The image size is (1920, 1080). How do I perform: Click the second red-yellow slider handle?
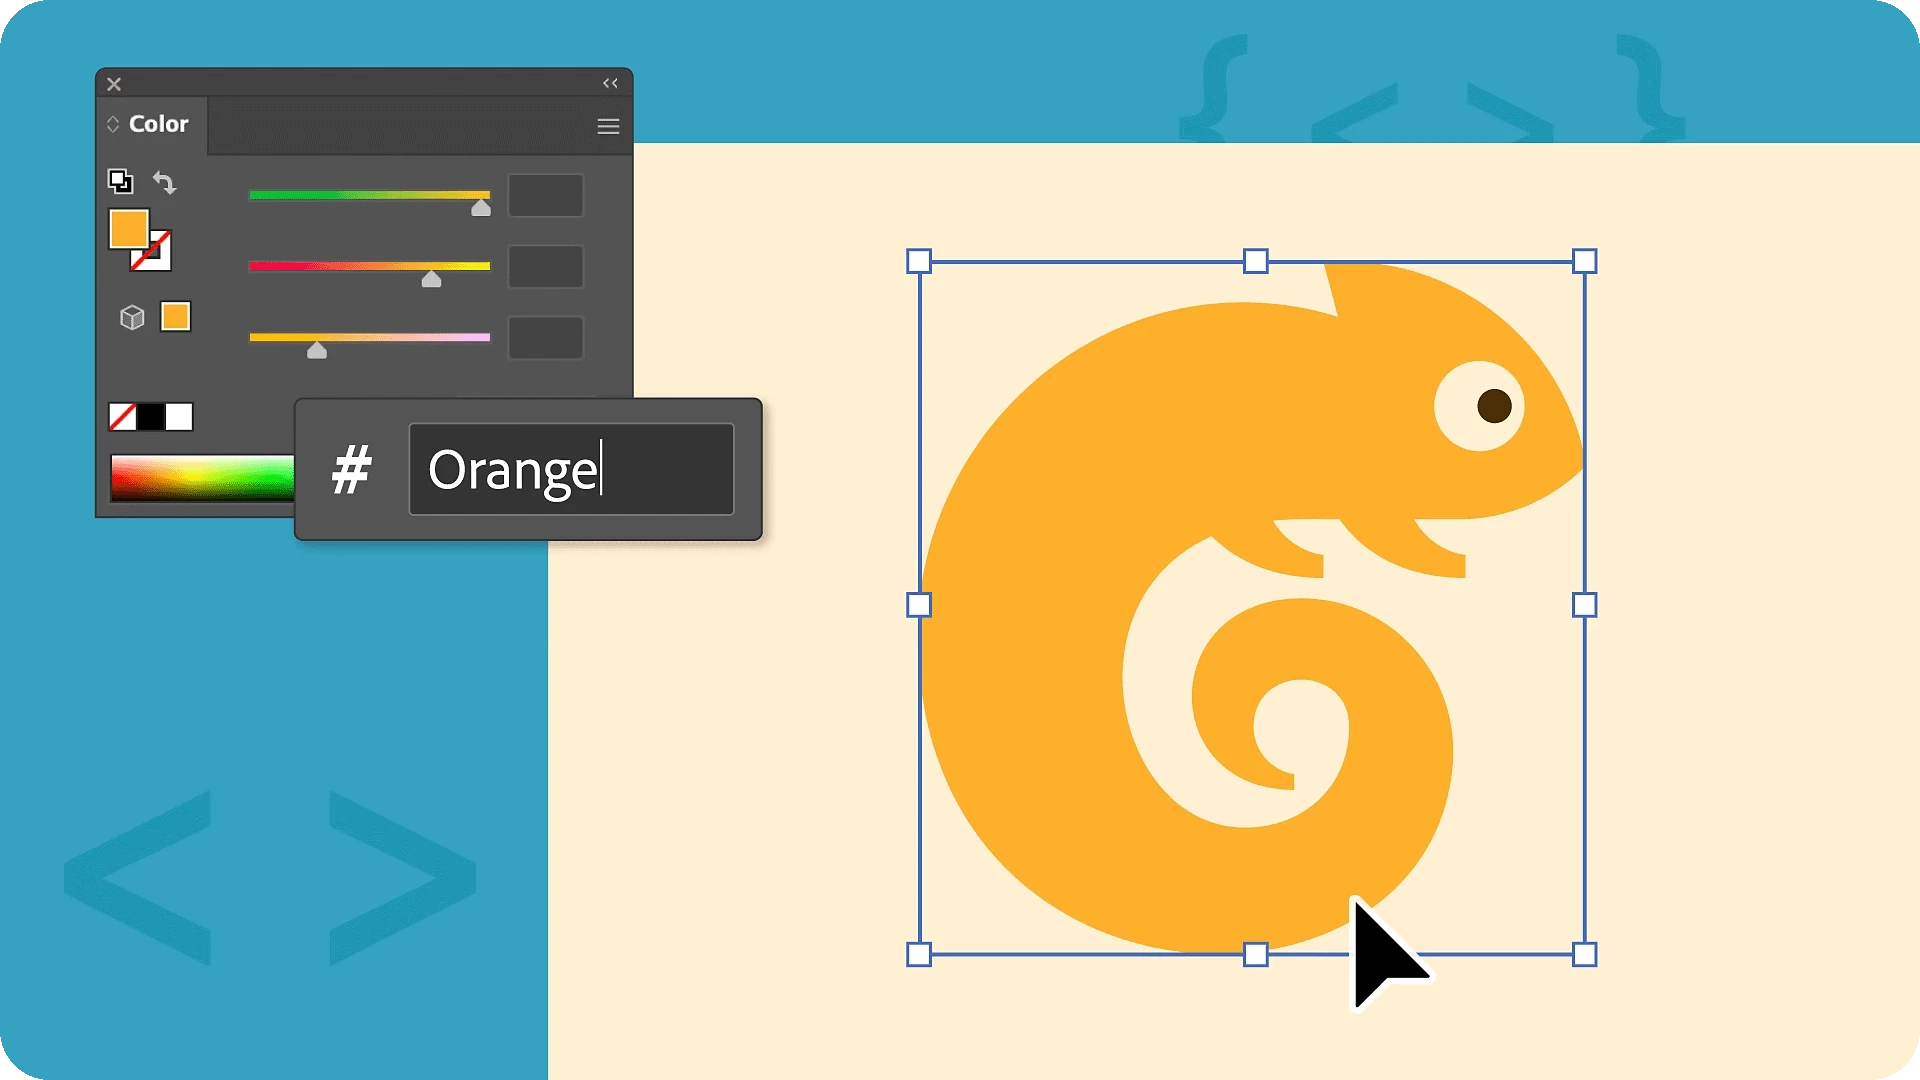pyautogui.click(x=431, y=280)
